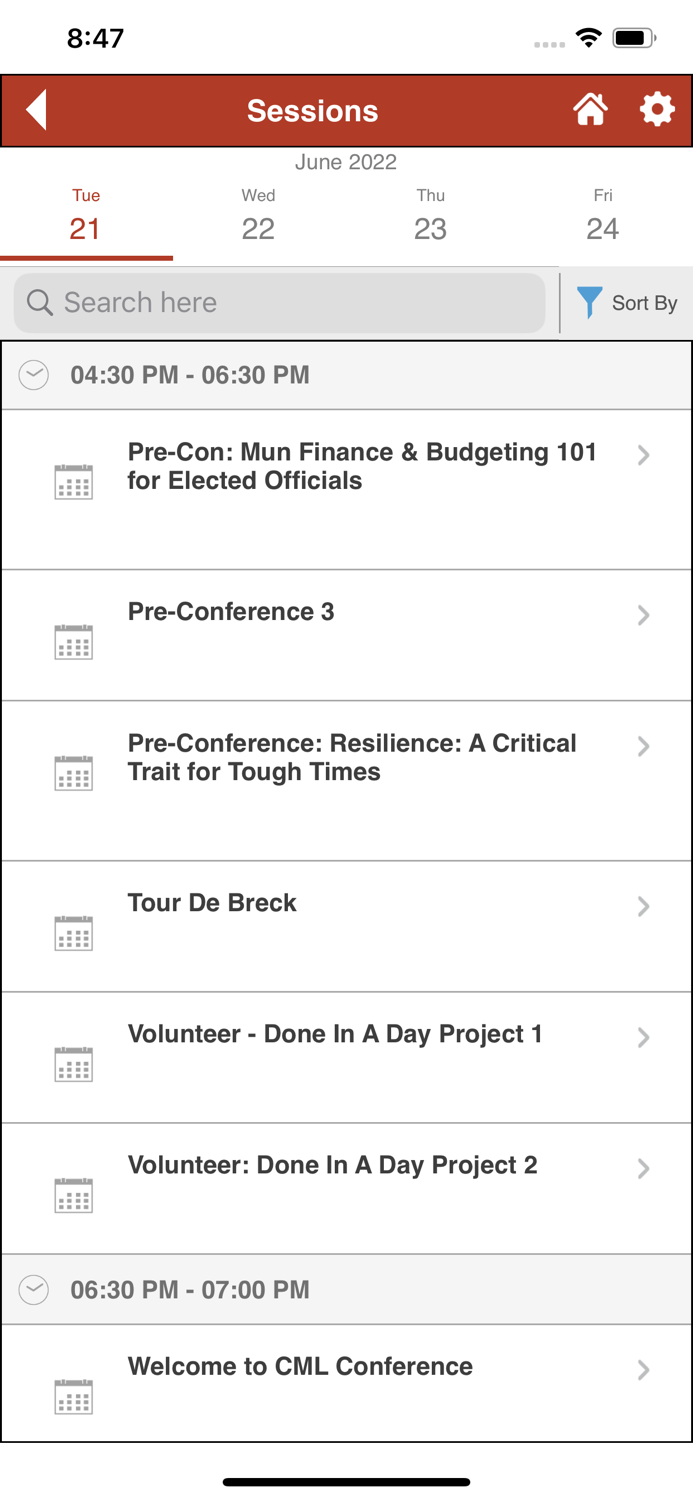Screen dimensions: 693x1500
Task: Tap the blue Sort By filter icon
Action: coord(590,302)
